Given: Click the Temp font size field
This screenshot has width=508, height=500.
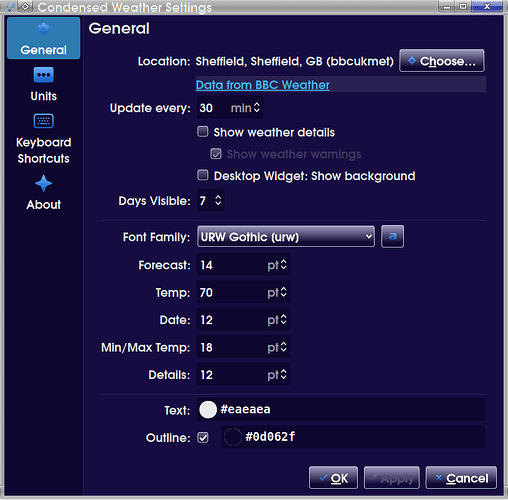Looking at the screenshot, I should point(243,292).
